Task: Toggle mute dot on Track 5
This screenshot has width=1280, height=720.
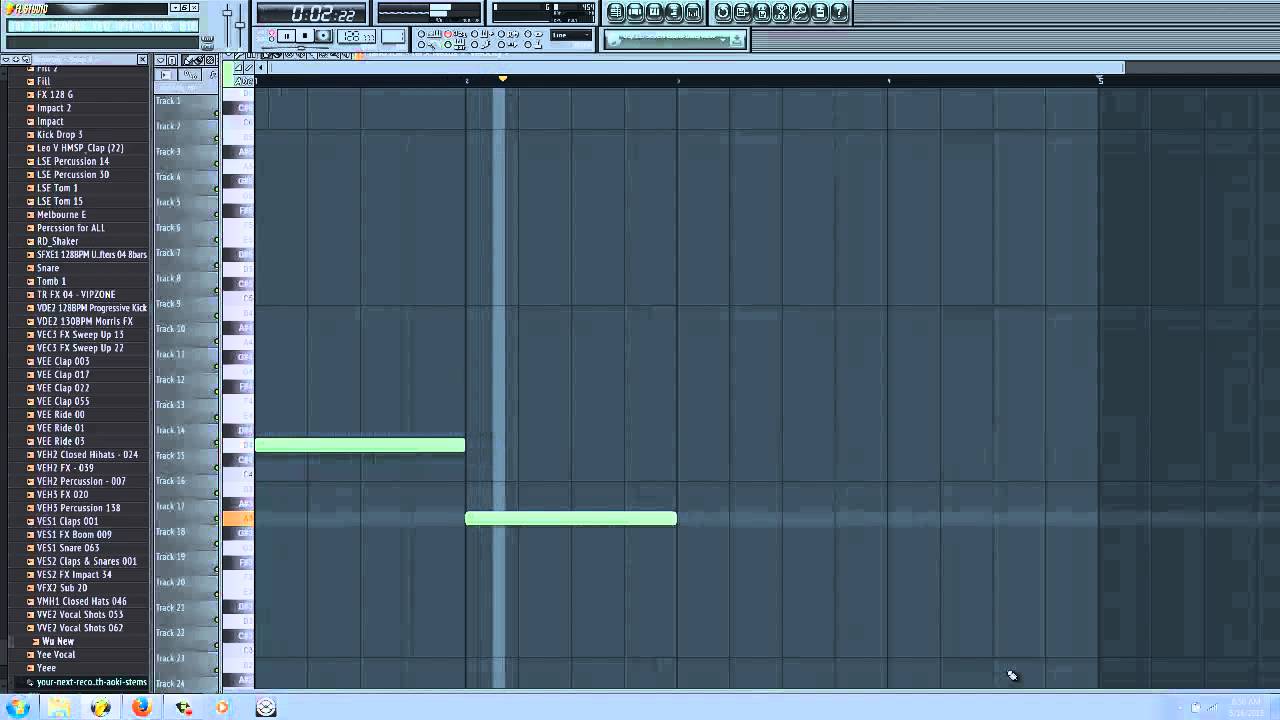Action: [216, 214]
